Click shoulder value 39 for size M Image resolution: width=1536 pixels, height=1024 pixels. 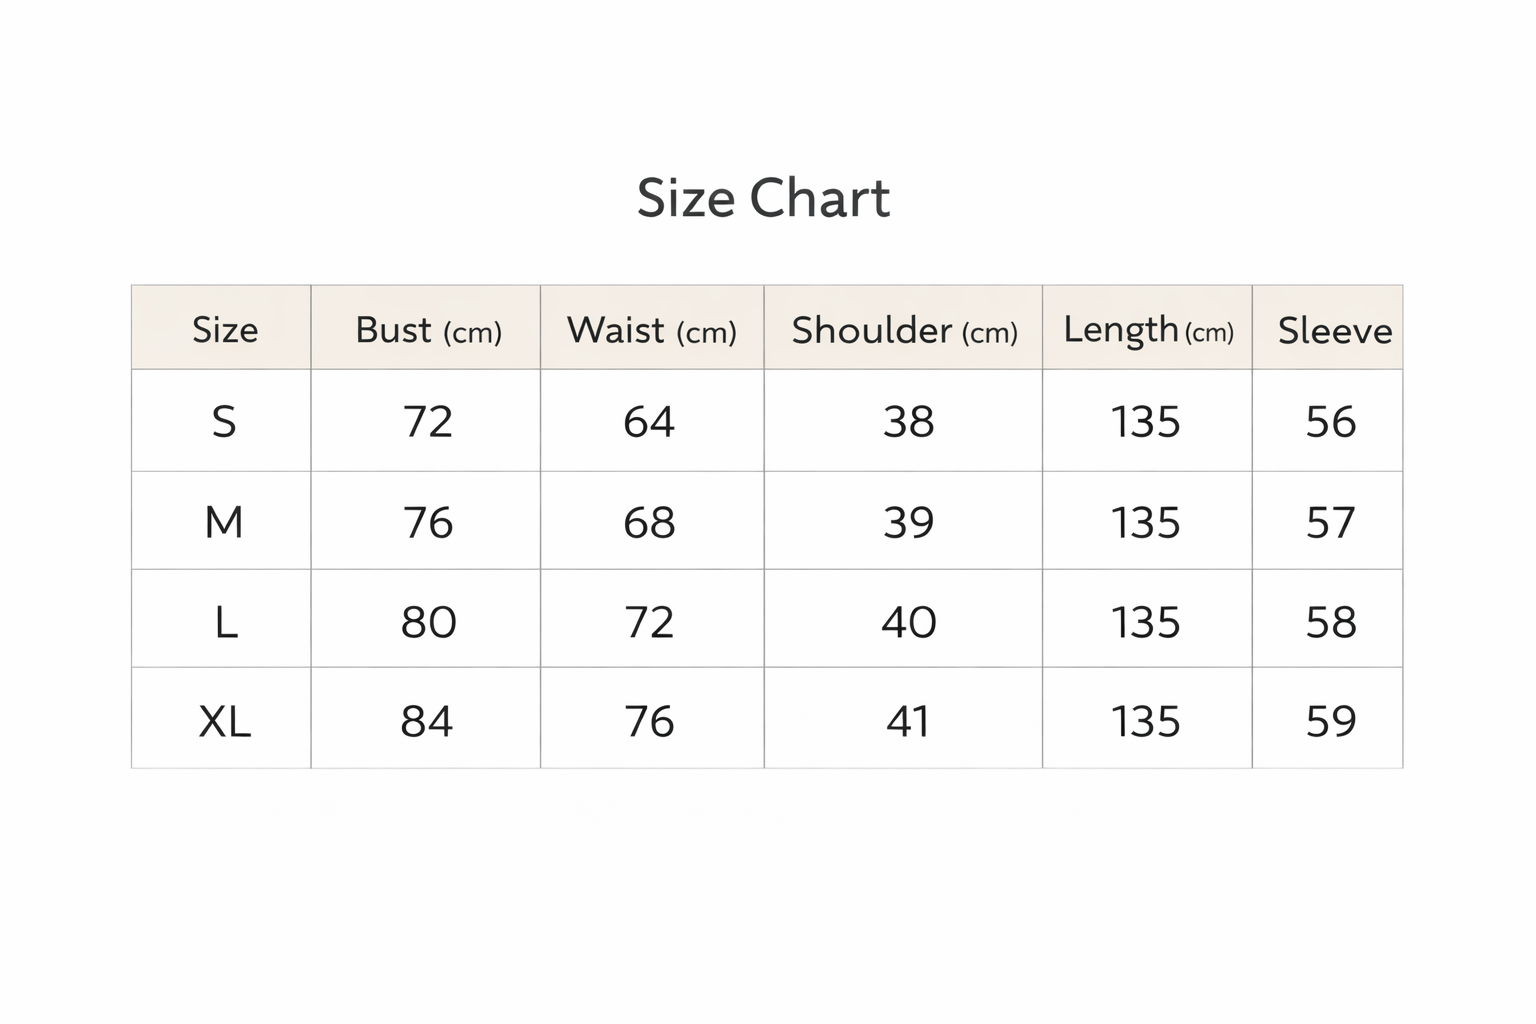click(908, 522)
